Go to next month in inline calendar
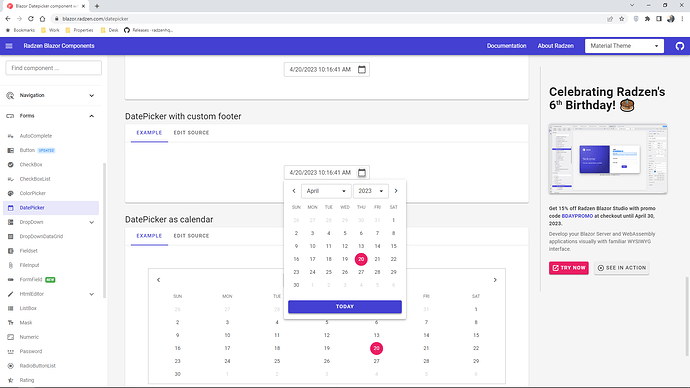The height and width of the screenshot is (388, 690). [x=495, y=280]
